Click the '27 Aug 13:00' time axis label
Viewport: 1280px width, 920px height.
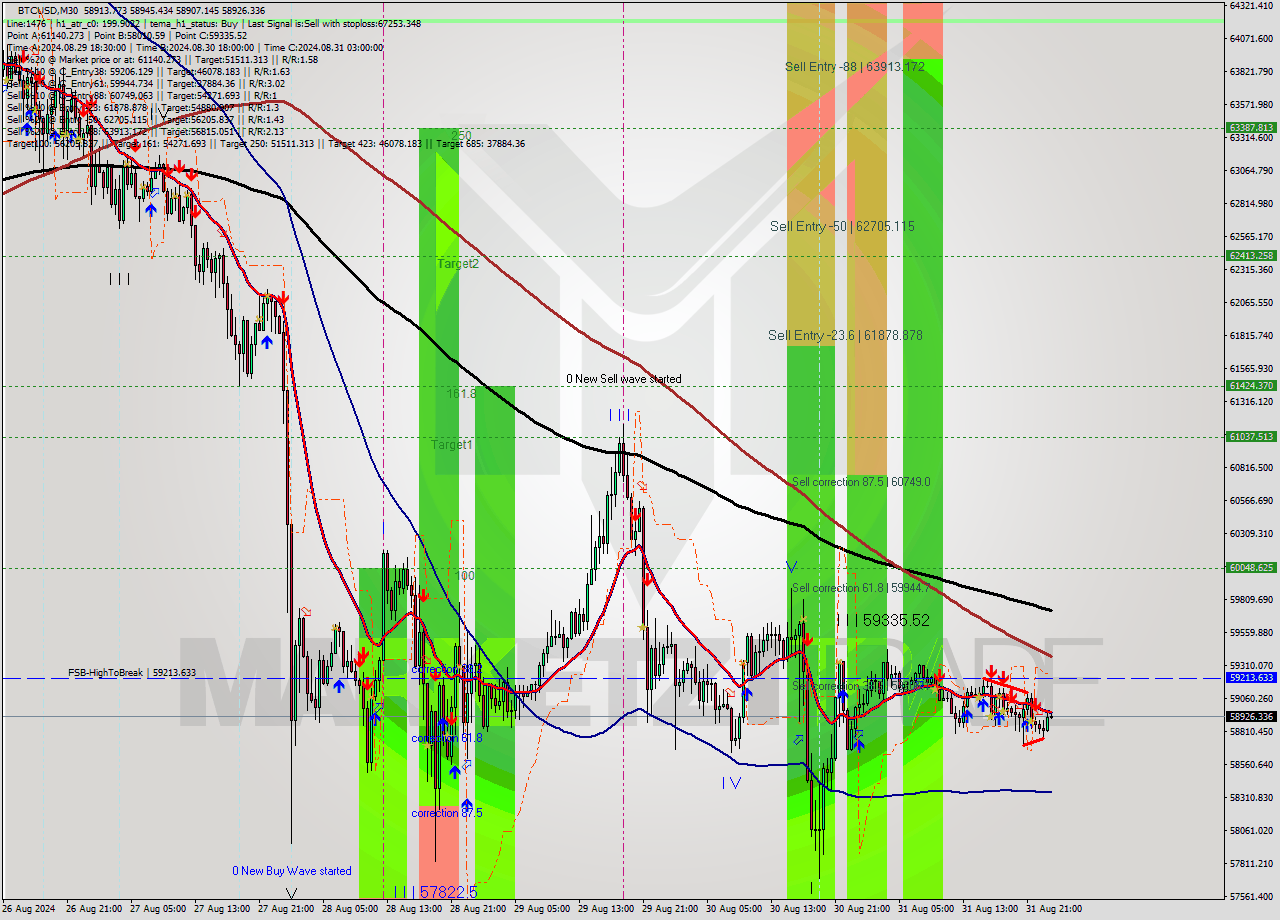(222, 909)
